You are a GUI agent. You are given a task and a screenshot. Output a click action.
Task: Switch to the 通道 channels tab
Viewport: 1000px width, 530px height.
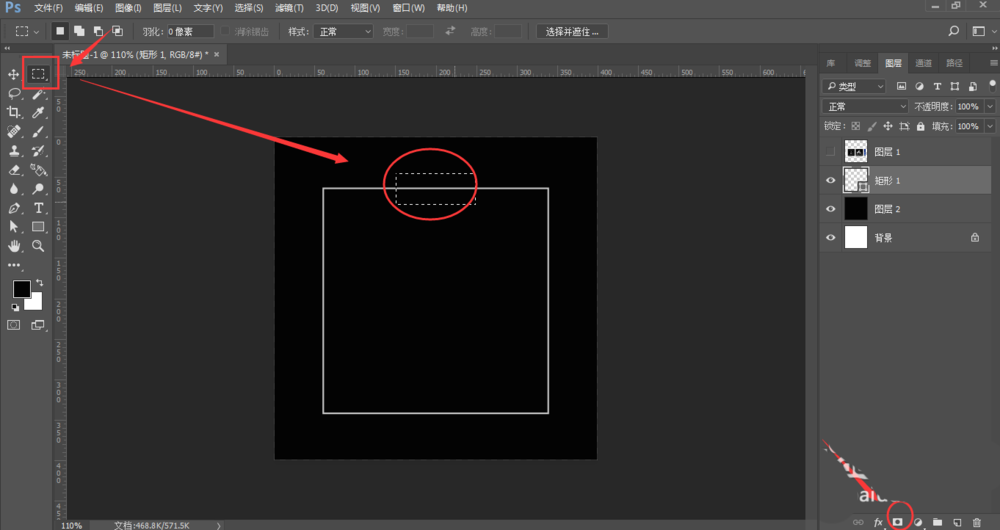(923, 63)
